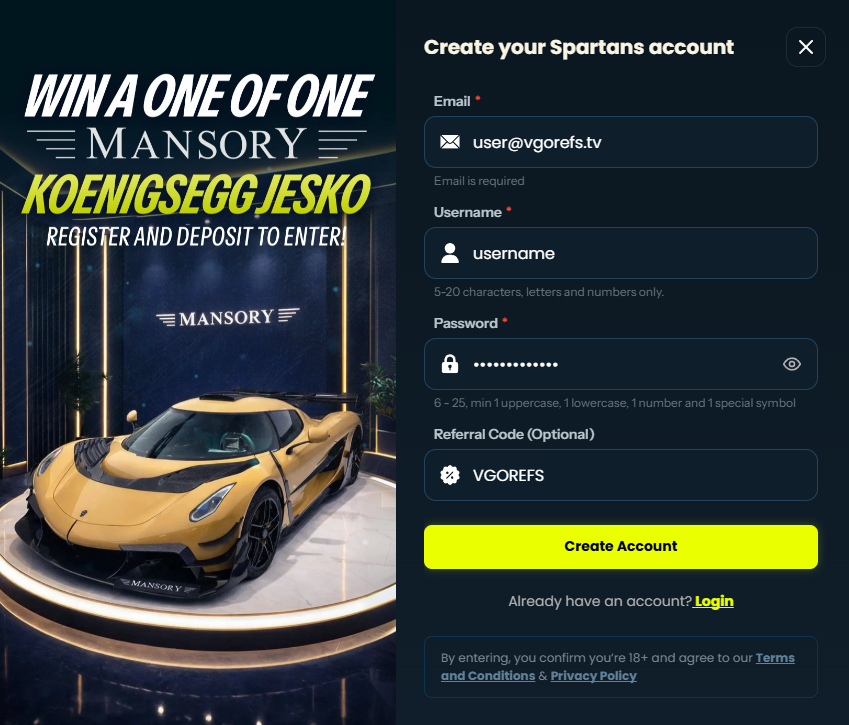Click the padlock icon in Password field
The width and height of the screenshot is (849, 725).
[449, 364]
